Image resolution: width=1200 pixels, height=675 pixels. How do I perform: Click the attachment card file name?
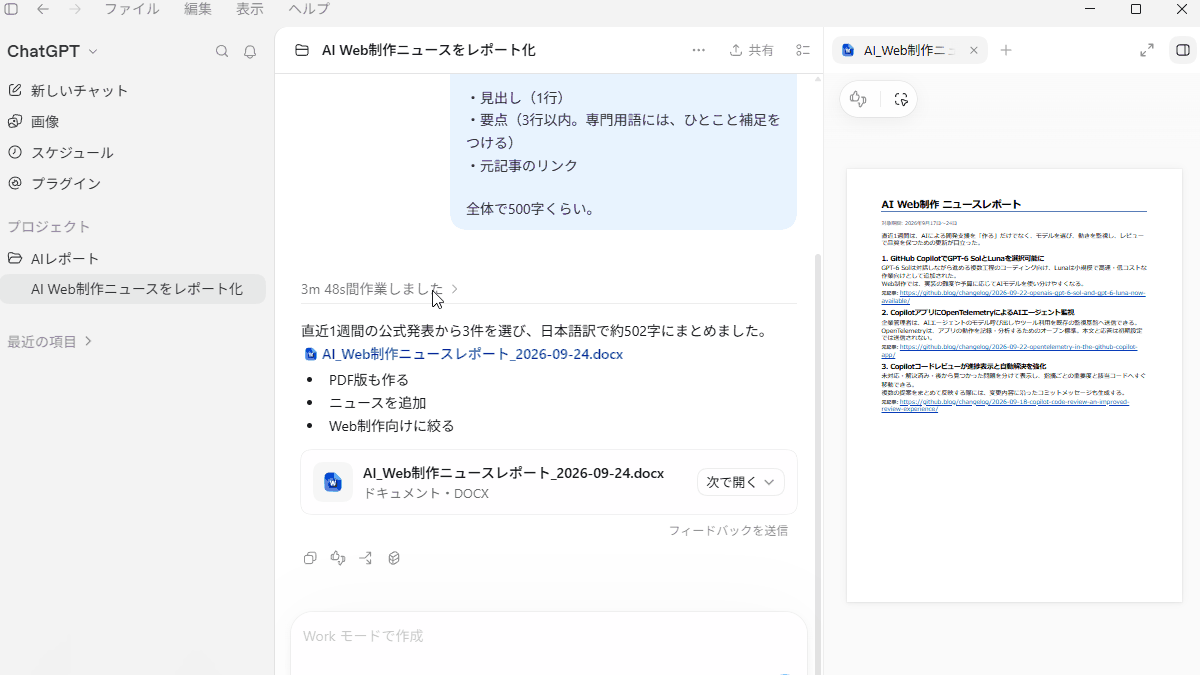[513, 473]
